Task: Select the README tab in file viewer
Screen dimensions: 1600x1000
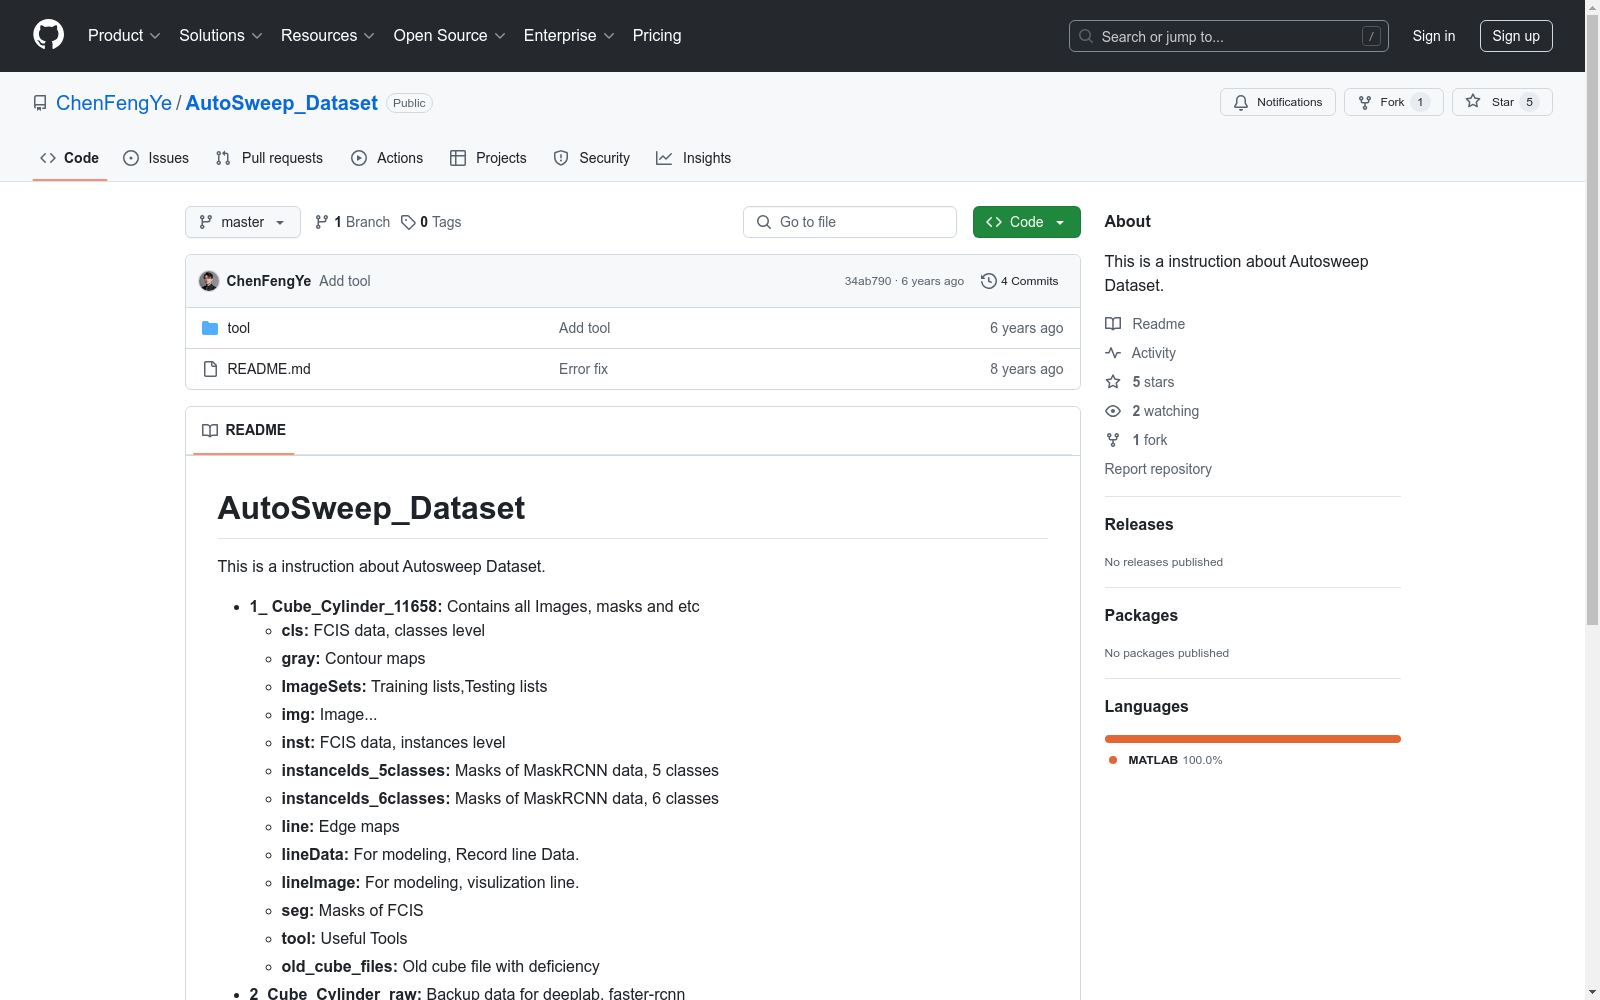Action: [244, 430]
